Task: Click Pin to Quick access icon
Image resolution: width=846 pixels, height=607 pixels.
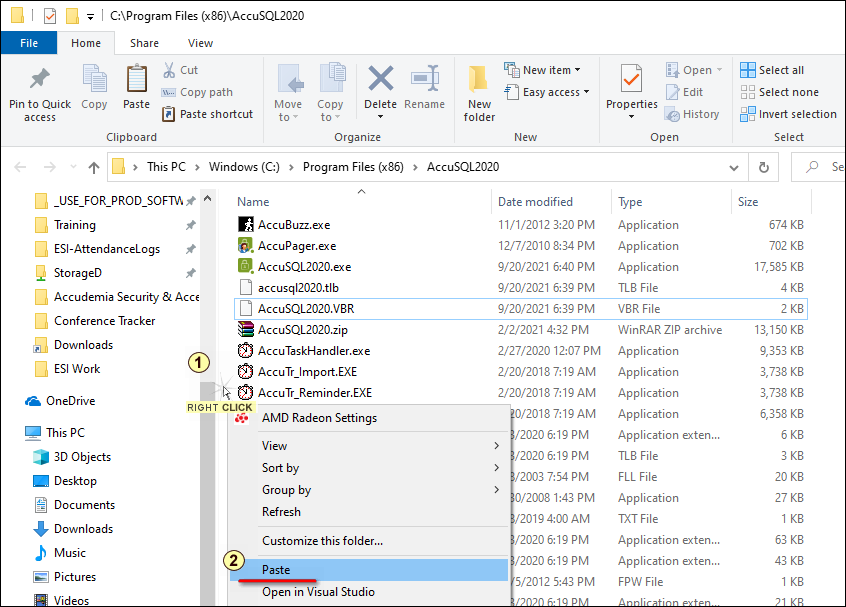Action: 39,79
